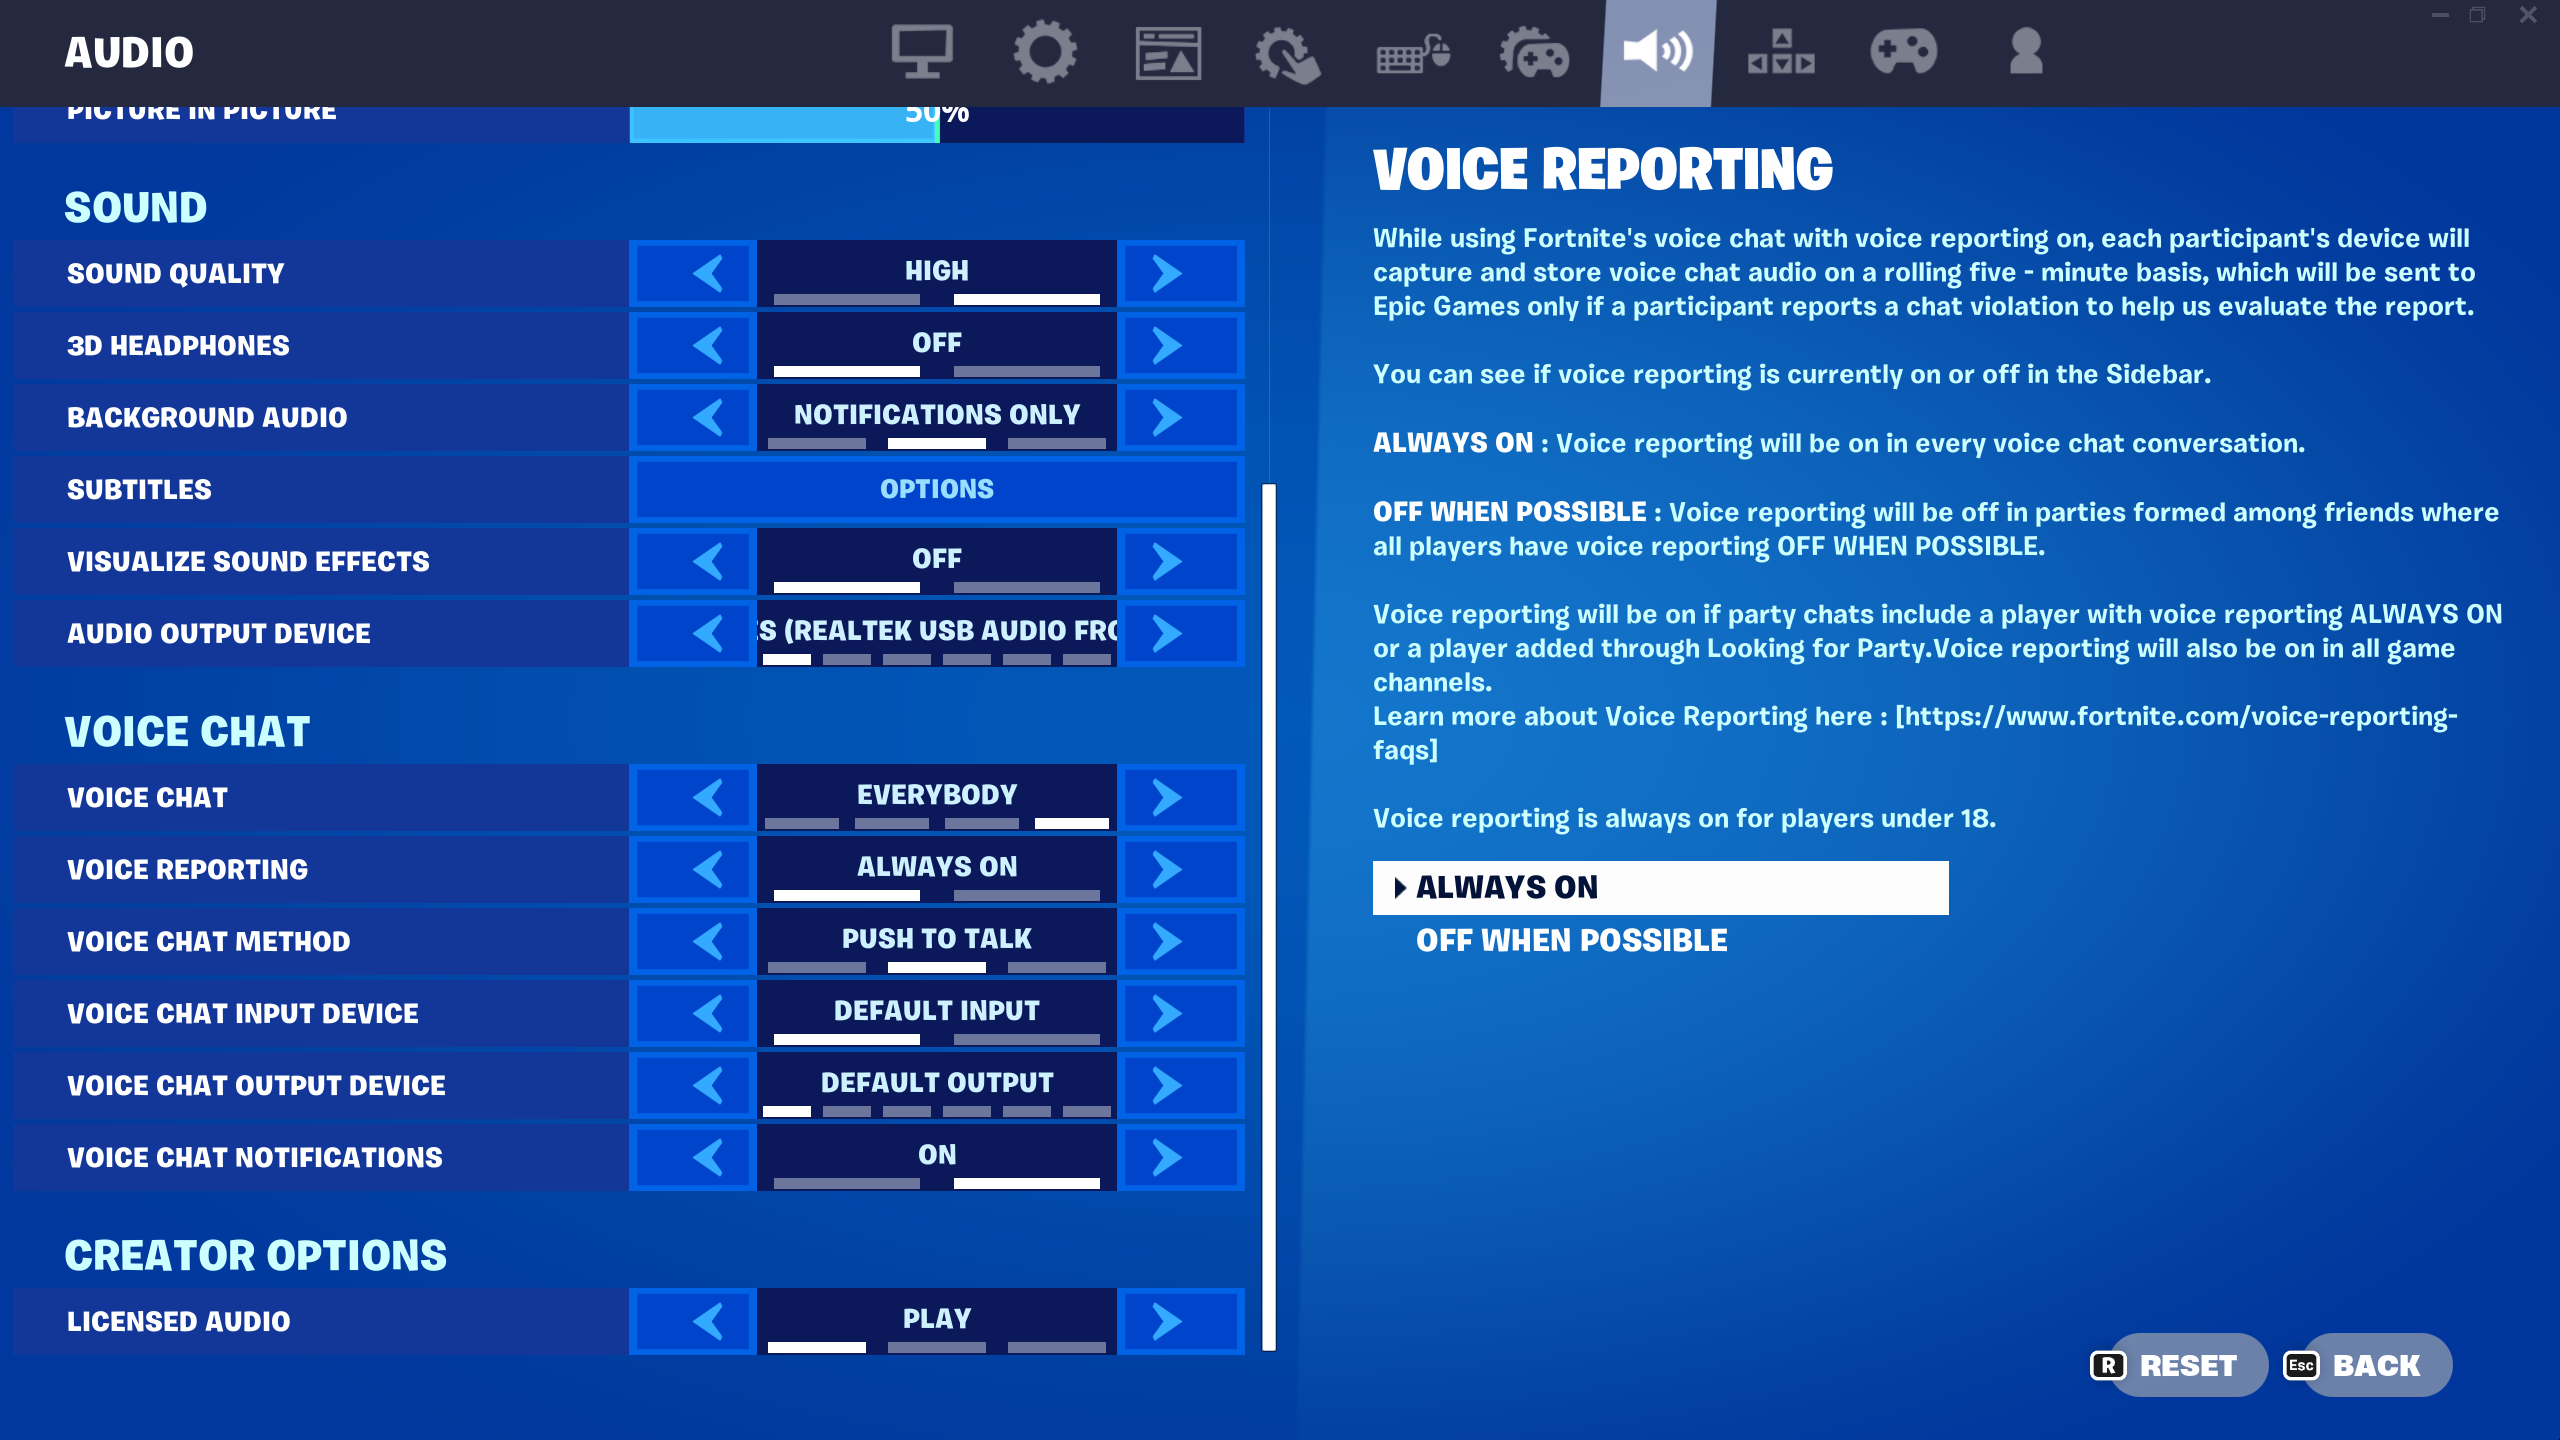Screen dimensions: 2560x1440
Task: Click the Subtitles Options menu
Action: tap(937, 489)
